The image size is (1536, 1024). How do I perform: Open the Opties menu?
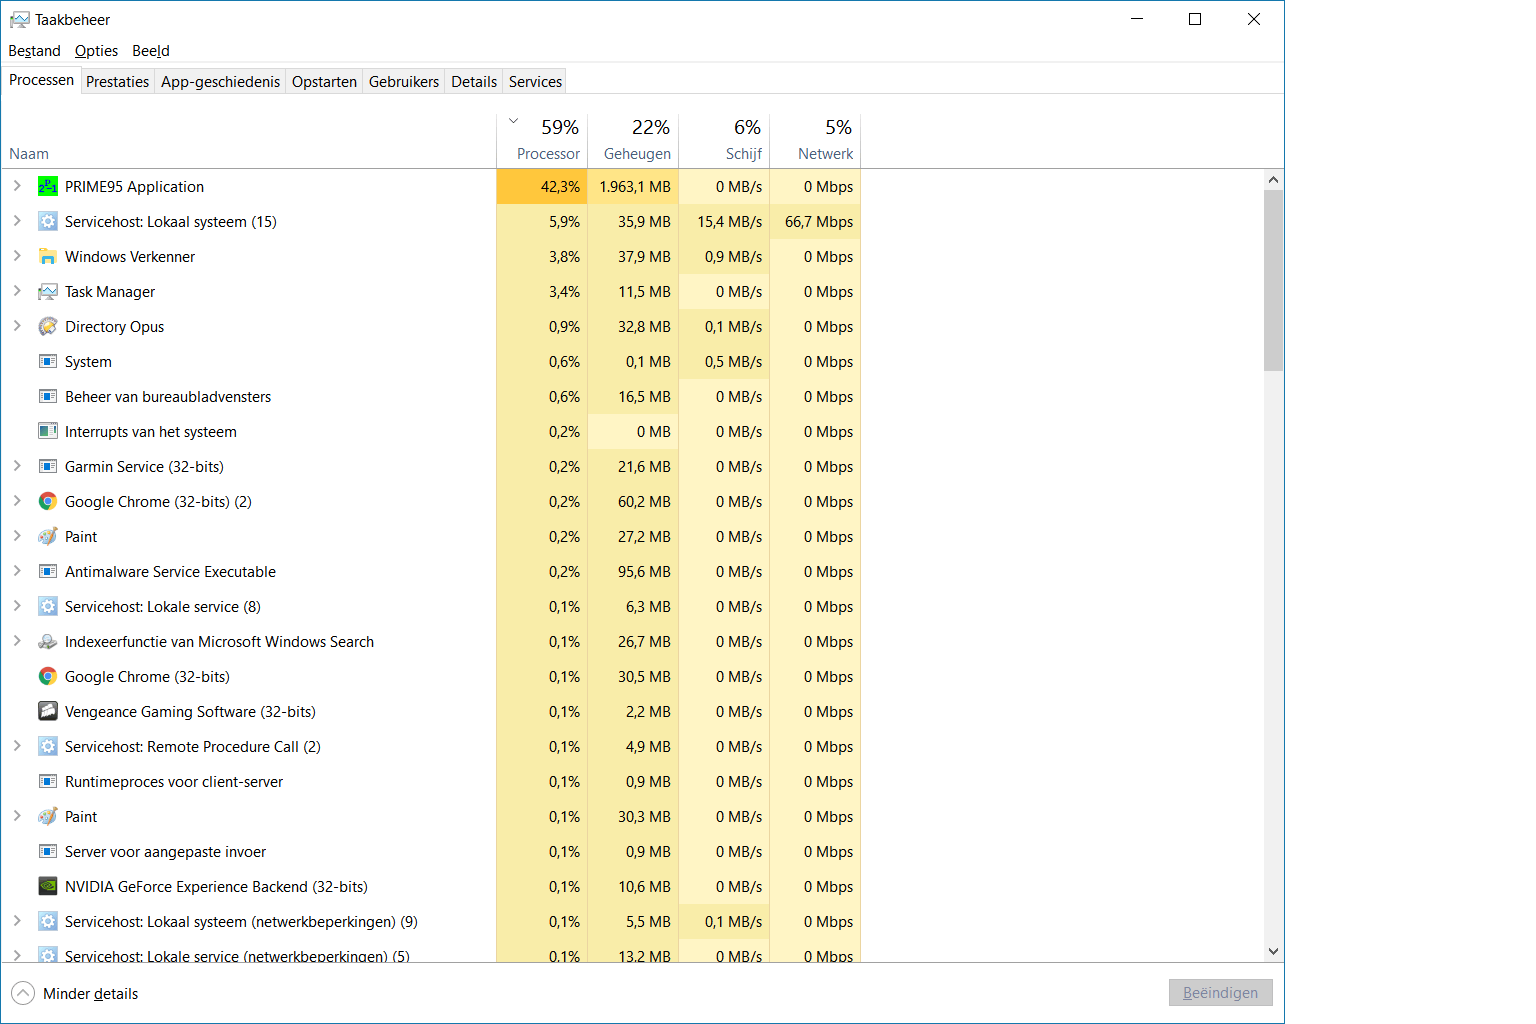coord(96,51)
